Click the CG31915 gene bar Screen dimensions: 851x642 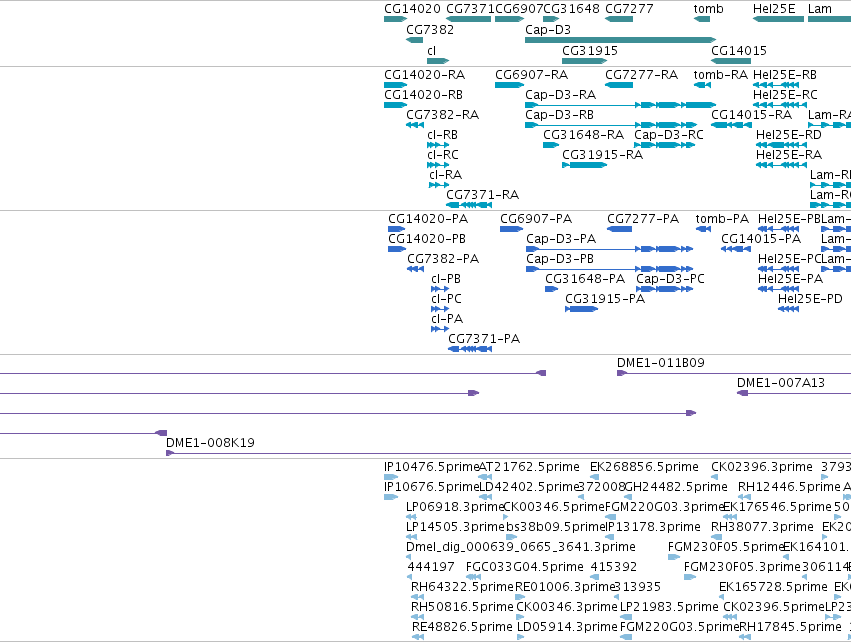[x=584, y=61]
